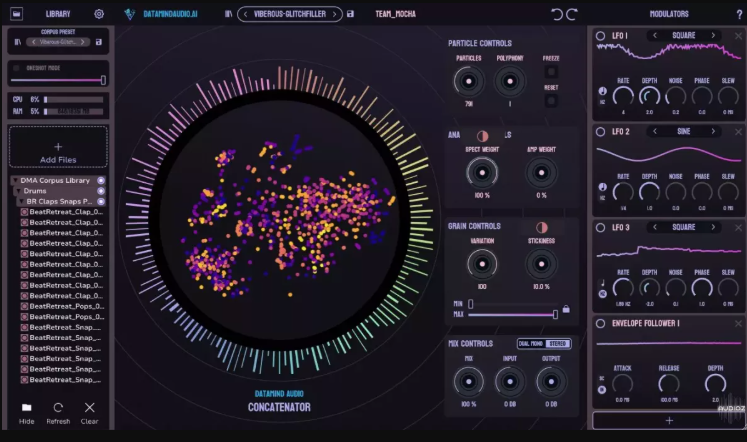Go to previous main preset before Viberous-Glitchfiller
This screenshot has width=747, height=442.
[245, 14]
